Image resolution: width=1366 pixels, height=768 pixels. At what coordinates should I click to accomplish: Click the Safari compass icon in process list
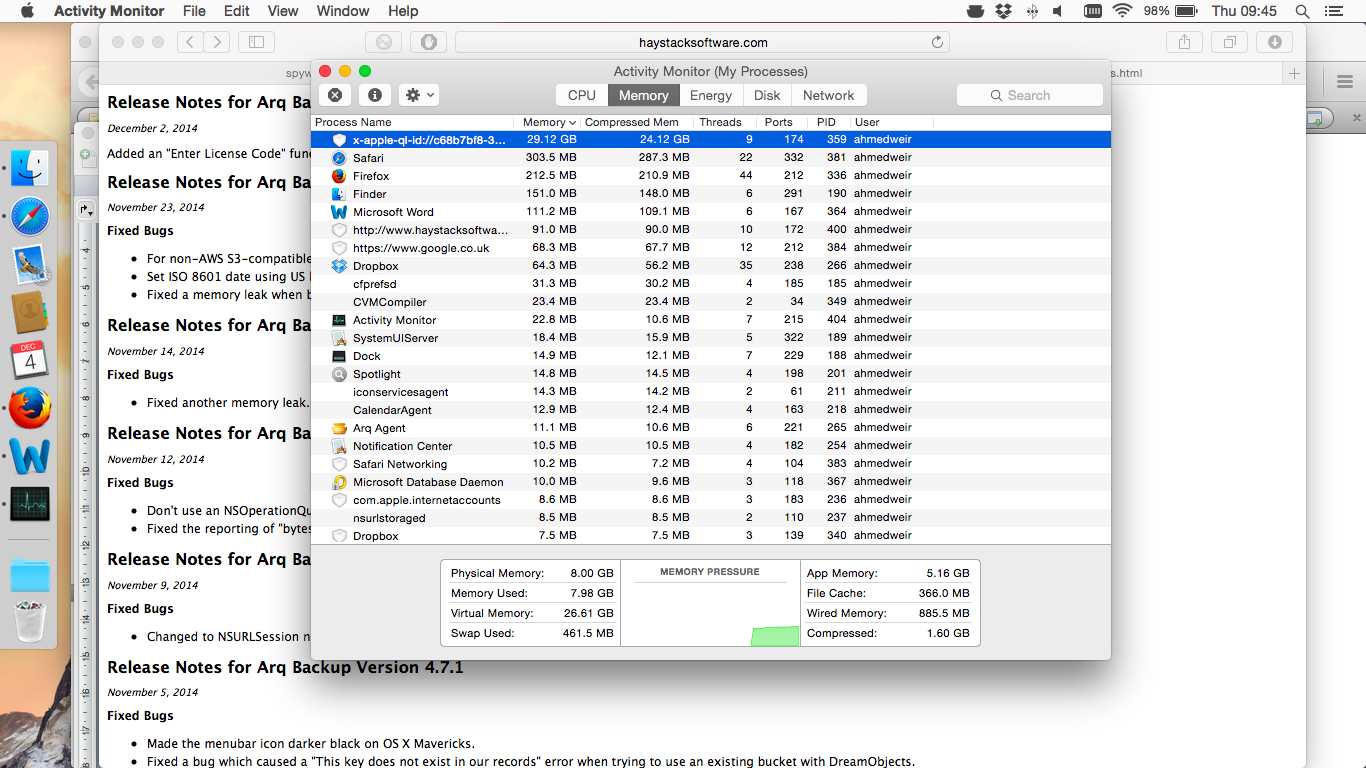[x=339, y=158]
